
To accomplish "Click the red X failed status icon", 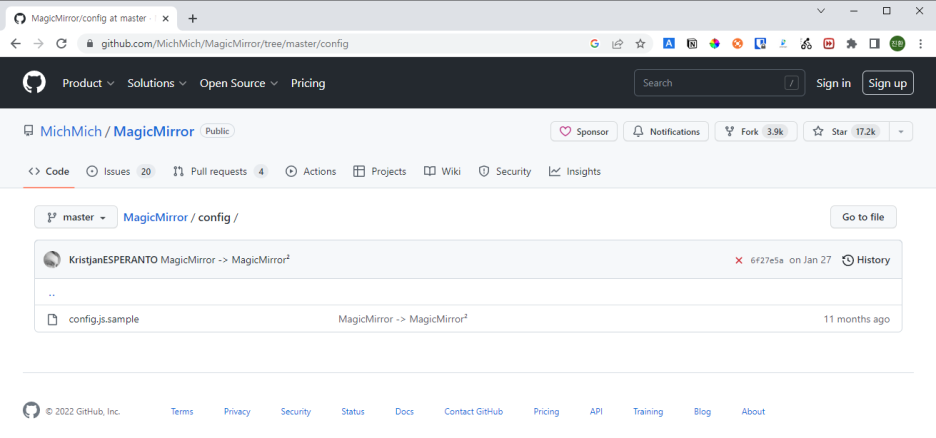I will (738, 260).
